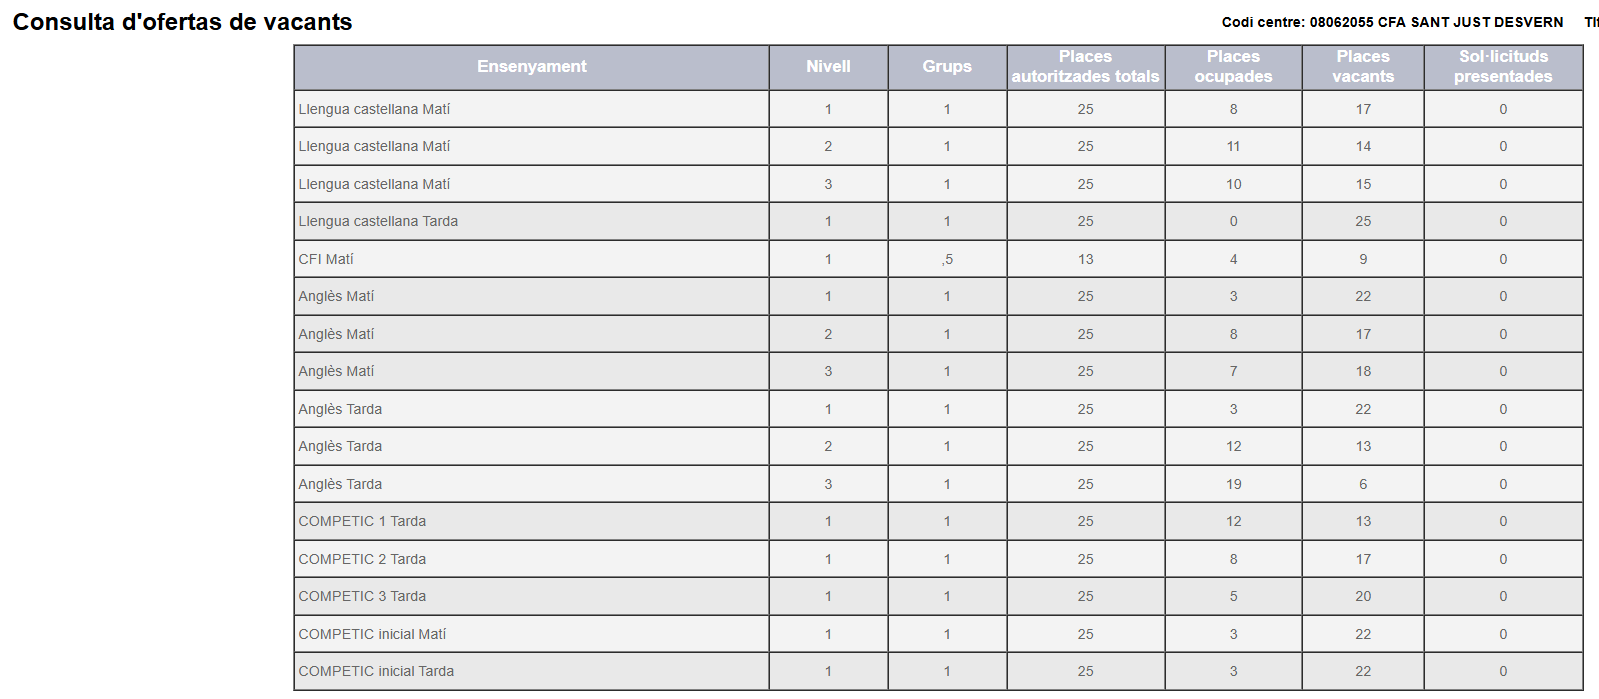Select the Places vacants column header

coord(1362,67)
